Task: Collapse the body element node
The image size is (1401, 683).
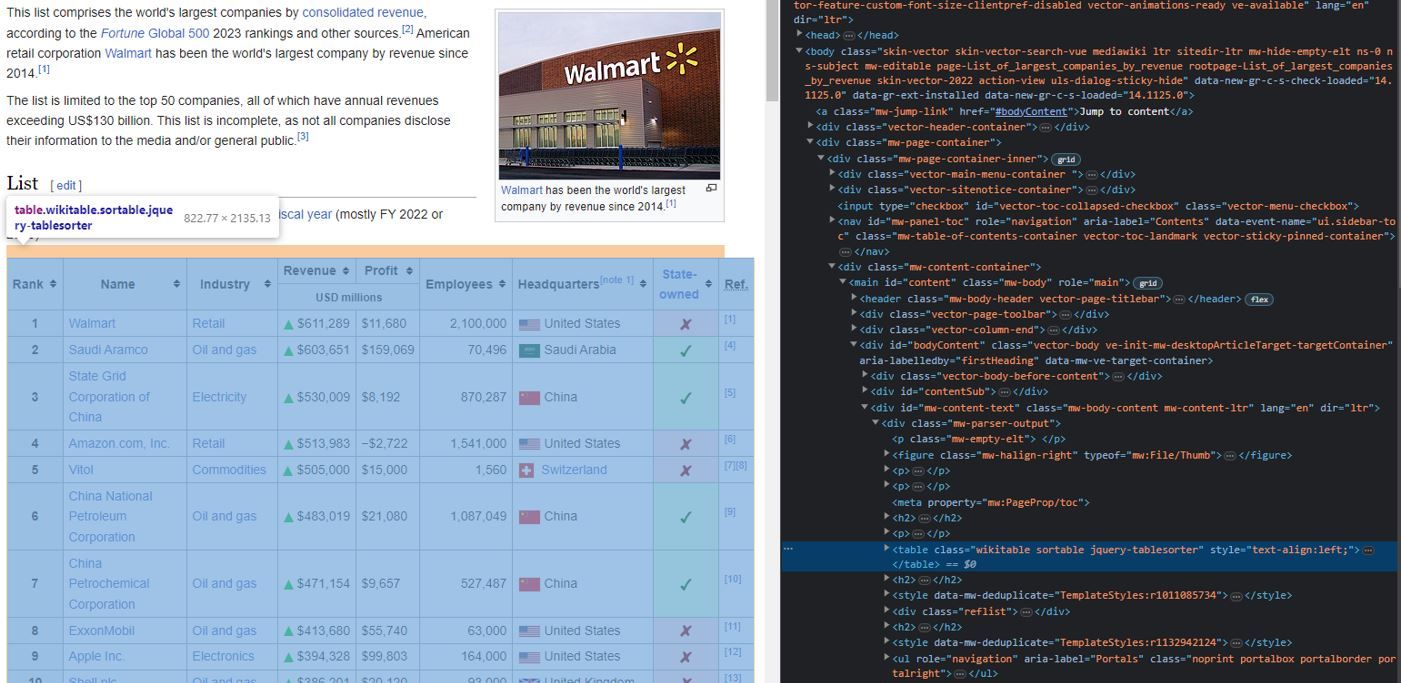Action: (800, 50)
